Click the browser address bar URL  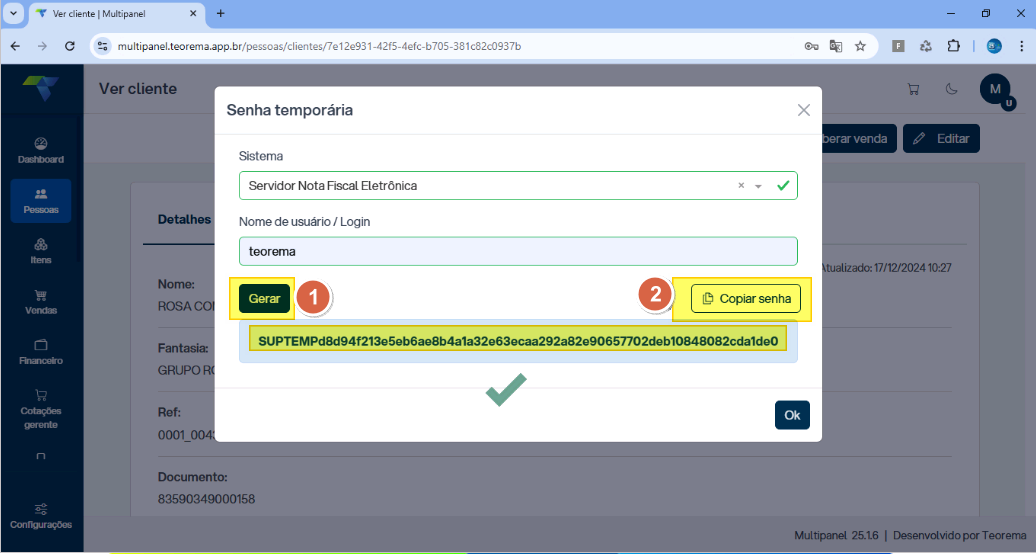[319, 46]
